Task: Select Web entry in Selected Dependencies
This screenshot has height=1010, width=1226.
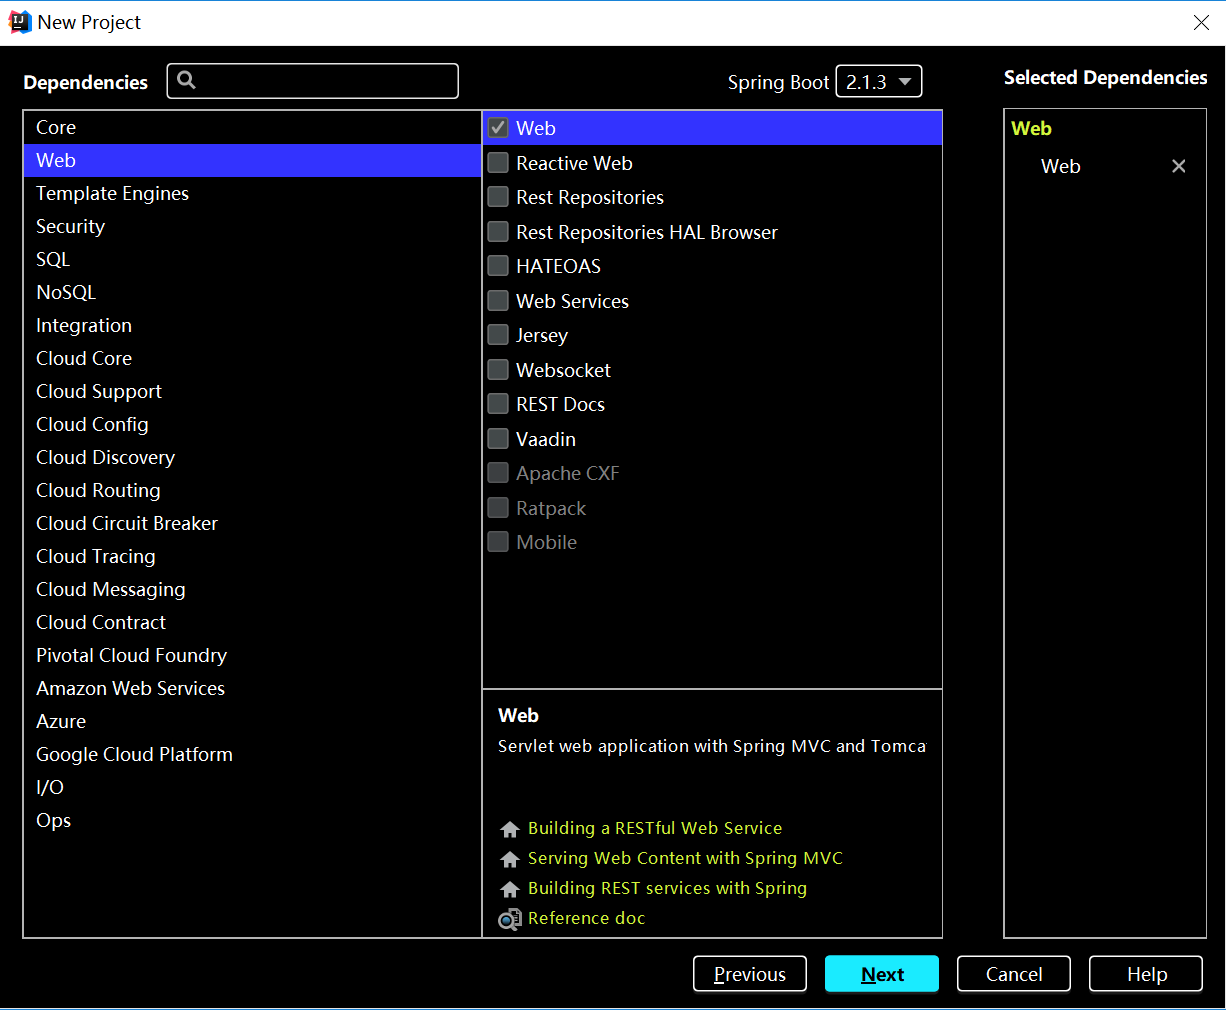Action: 1061,166
